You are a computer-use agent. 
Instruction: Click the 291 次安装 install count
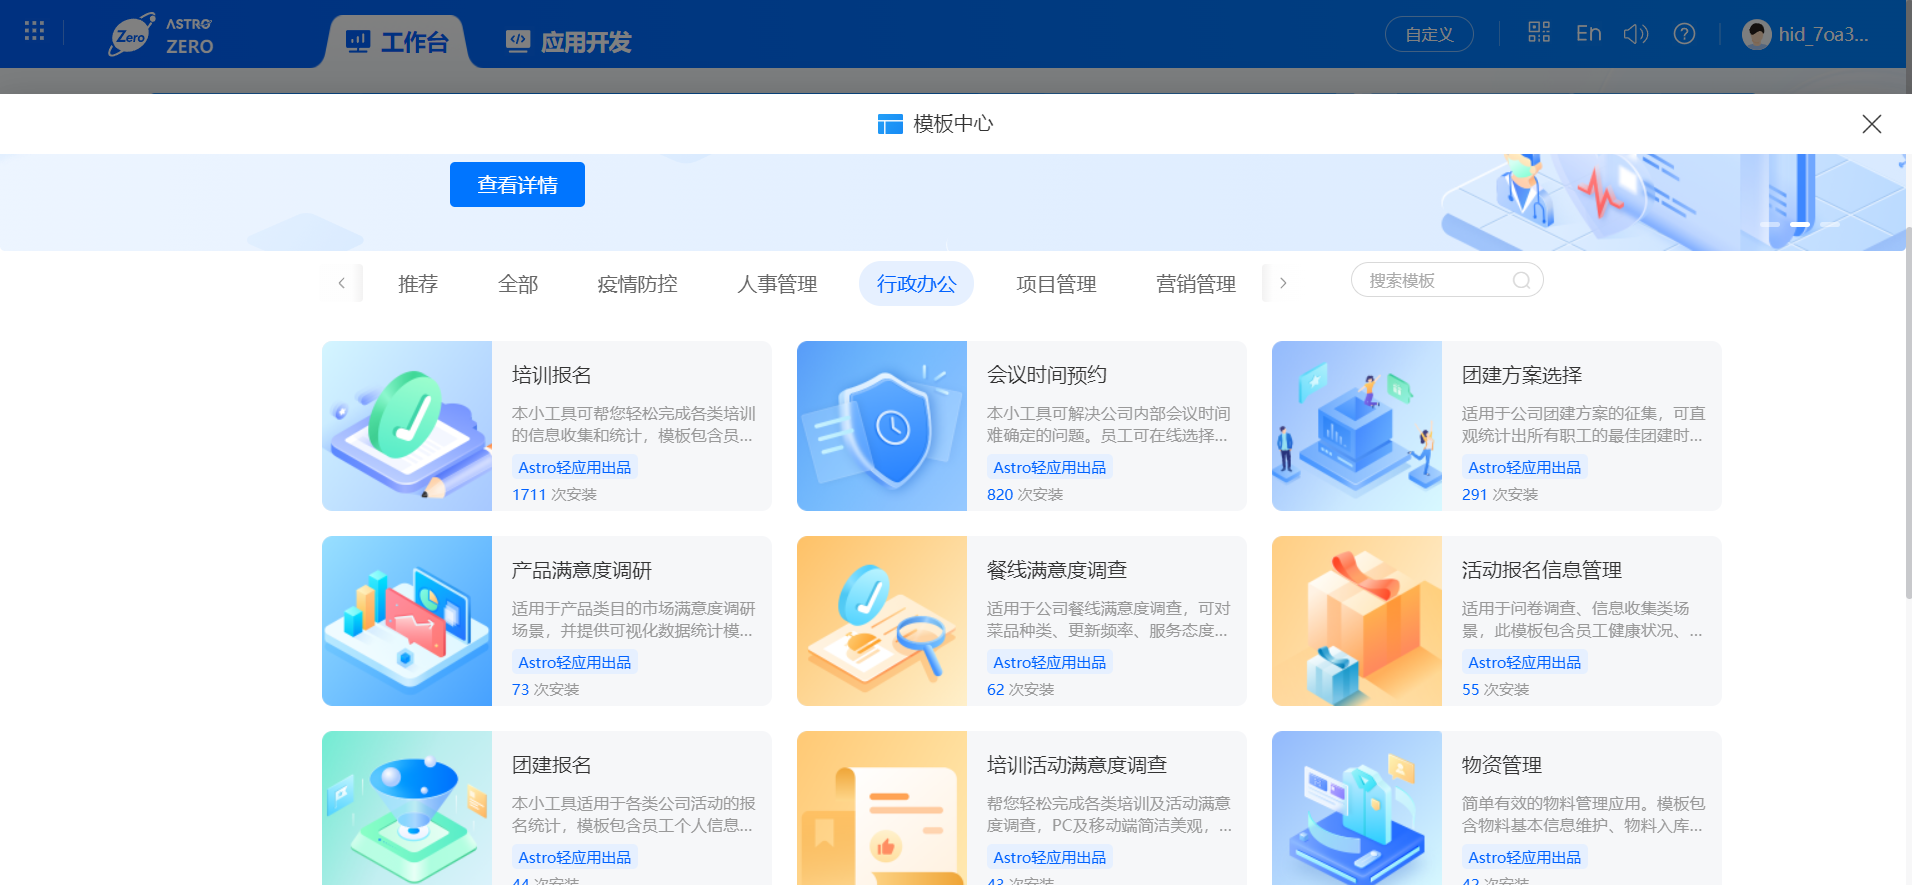click(x=1500, y=495)
